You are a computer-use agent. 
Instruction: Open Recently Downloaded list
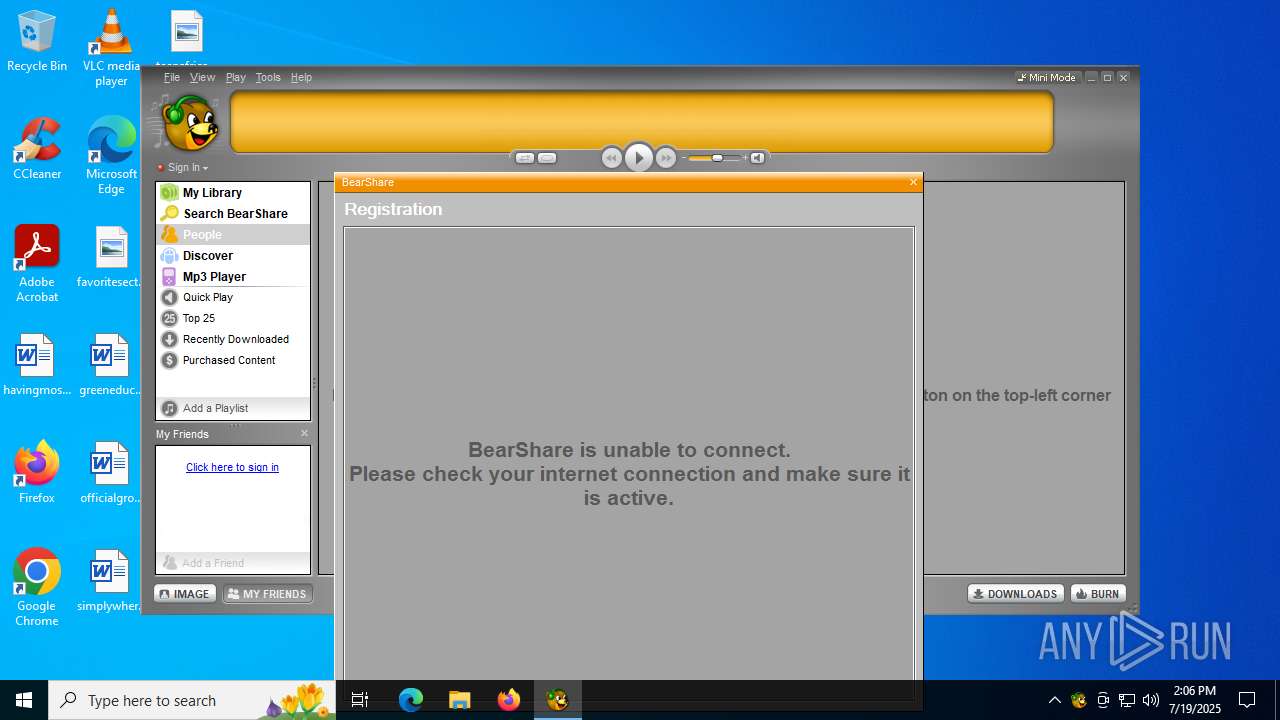[x=233, y=339]
